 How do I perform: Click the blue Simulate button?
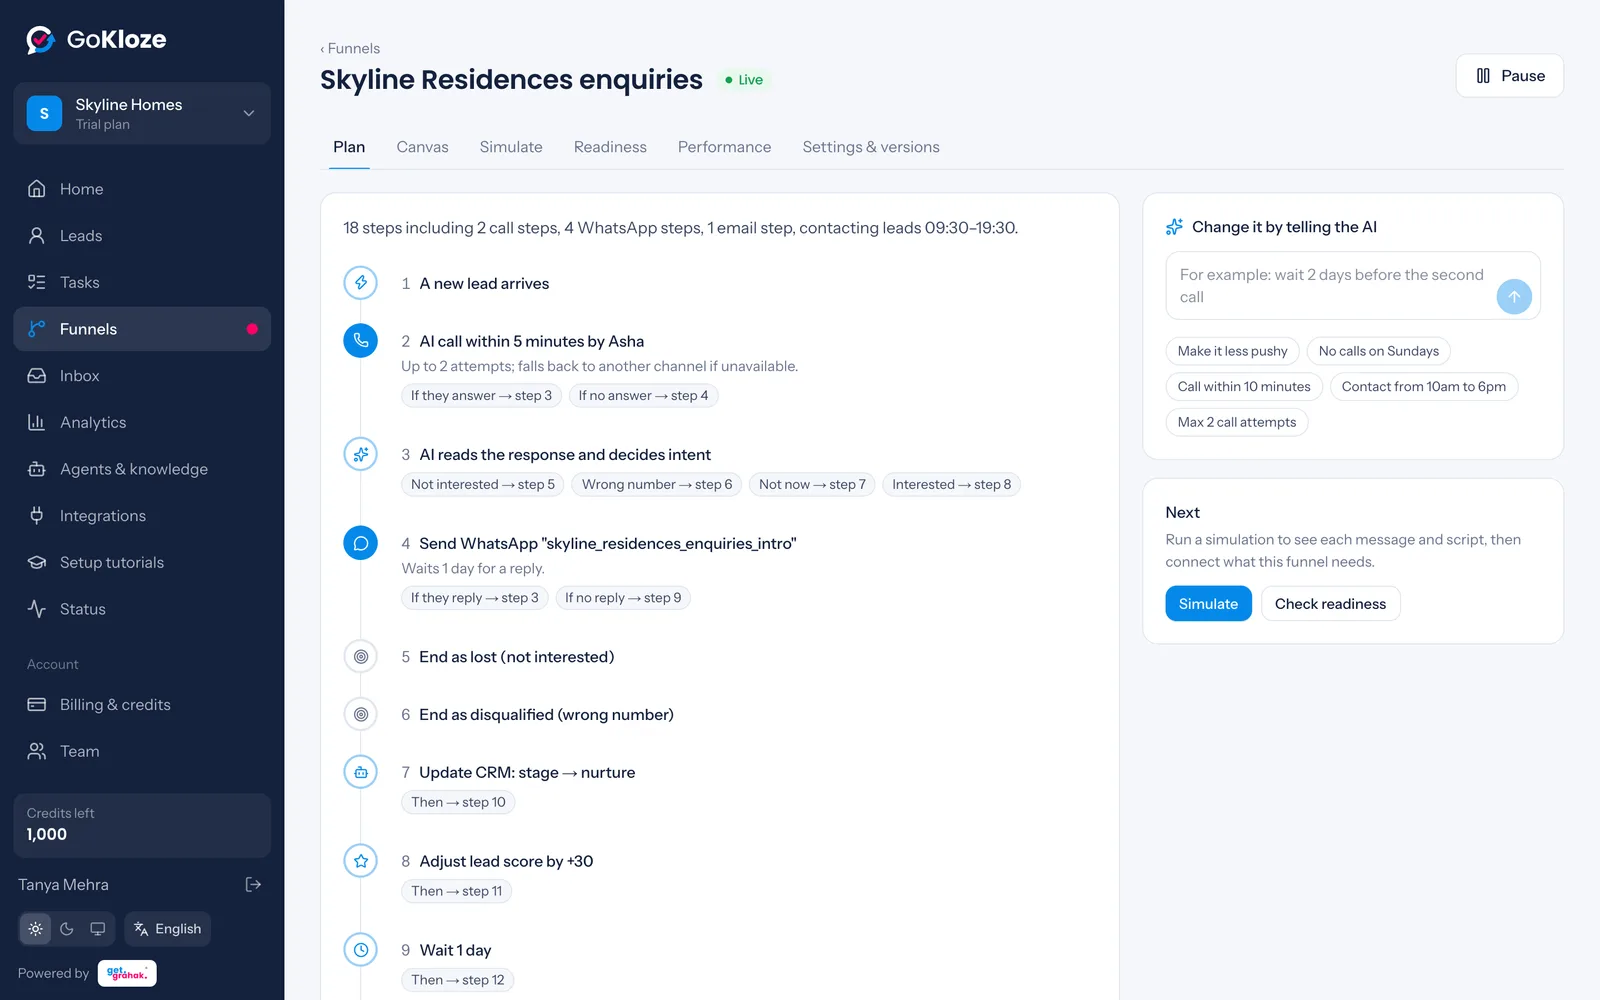coord(1208,604)
